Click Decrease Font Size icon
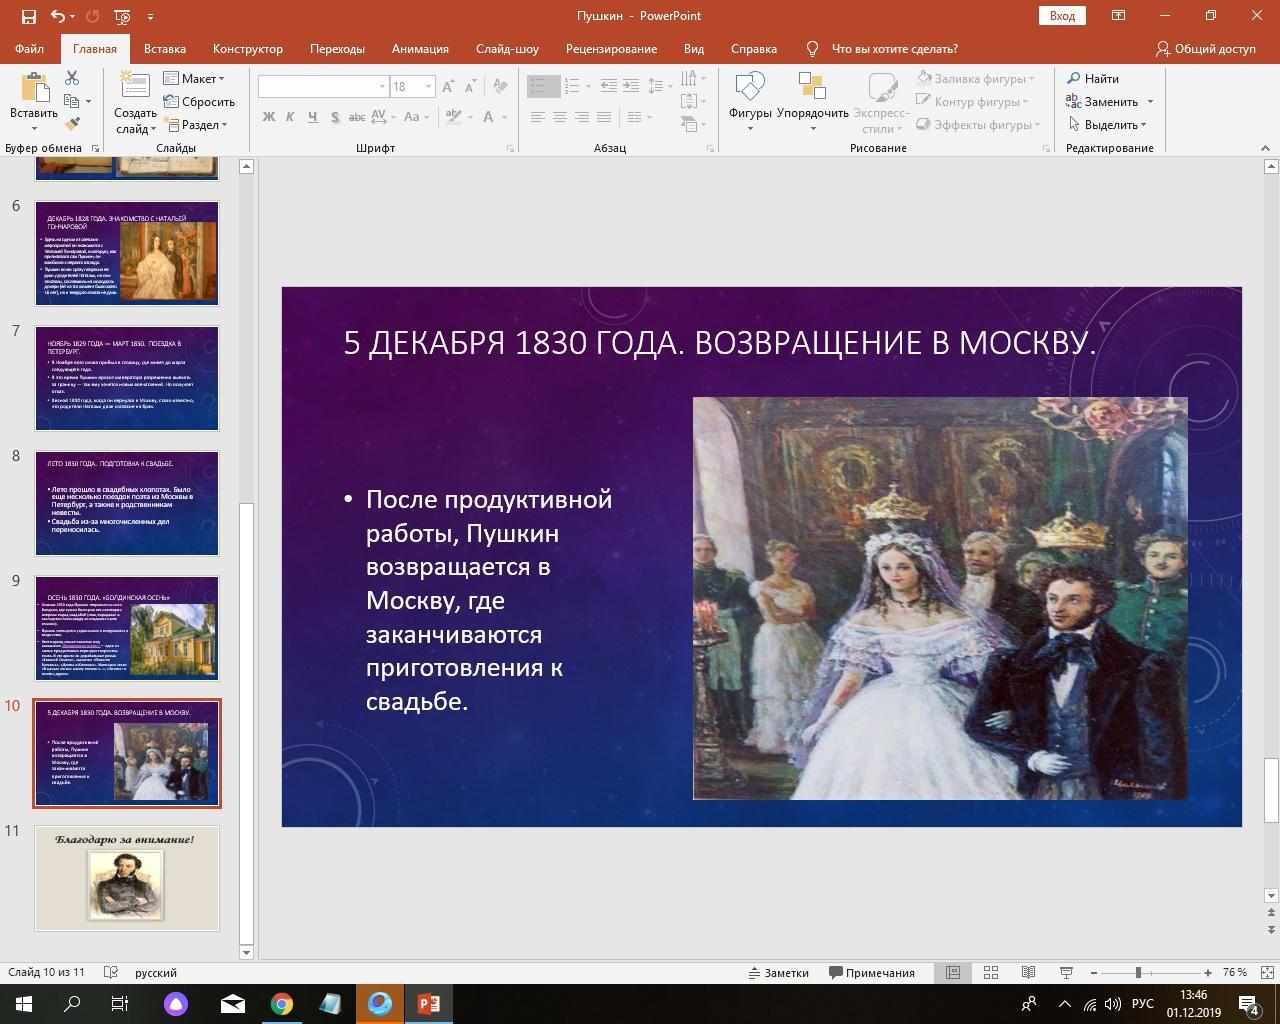This screenshot has width=1280, height=1024. tap(470, 87)
